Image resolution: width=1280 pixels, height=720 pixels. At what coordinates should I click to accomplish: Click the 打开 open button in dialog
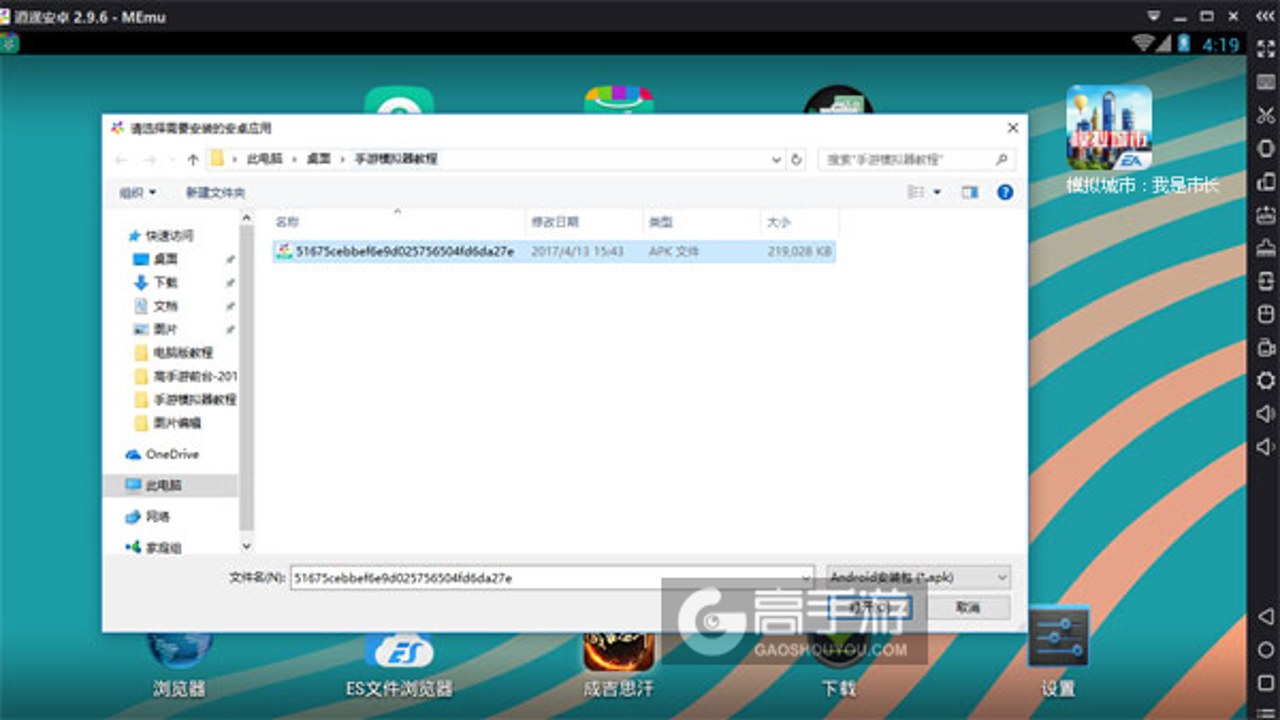[871, 607]
